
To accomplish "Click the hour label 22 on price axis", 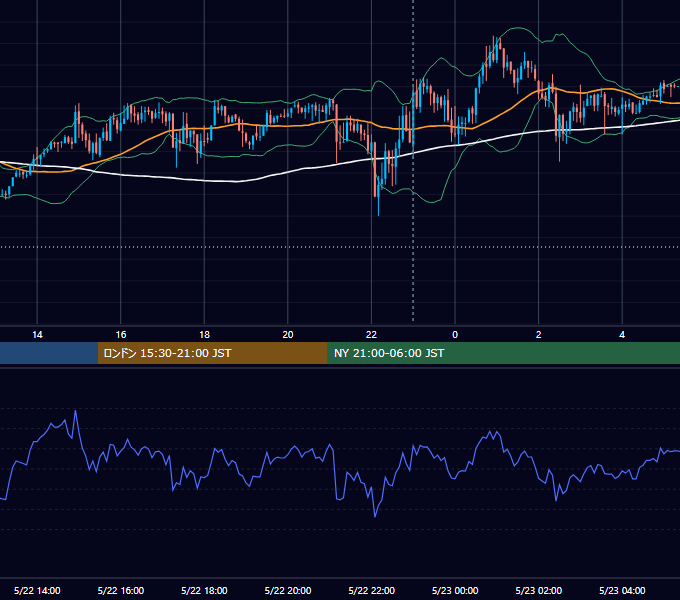I will [371, 335].
